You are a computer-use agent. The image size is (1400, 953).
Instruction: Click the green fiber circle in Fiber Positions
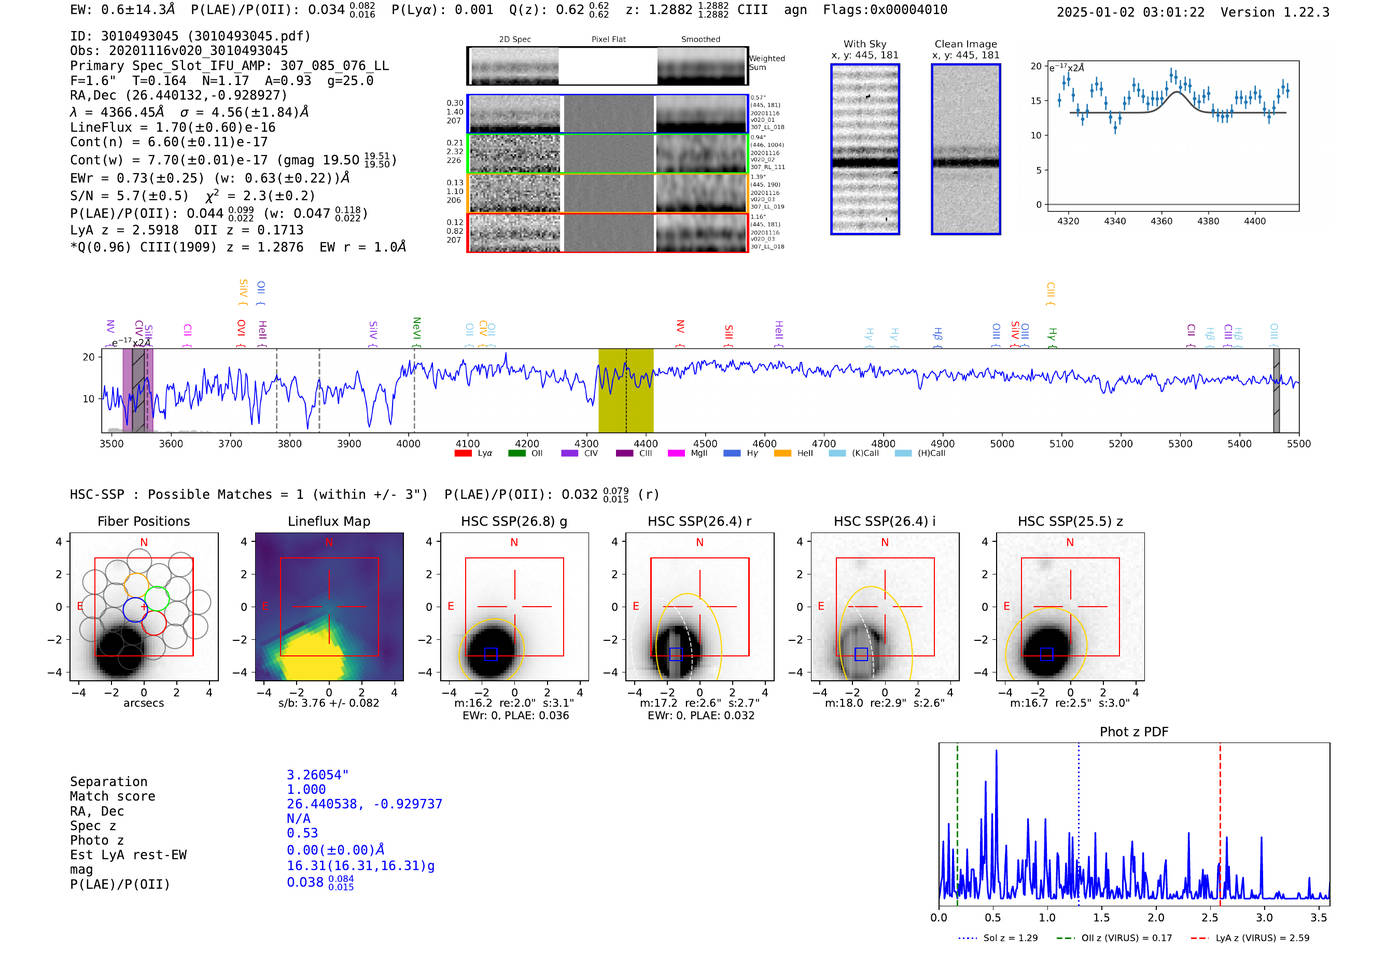click(x=157, y=599)
